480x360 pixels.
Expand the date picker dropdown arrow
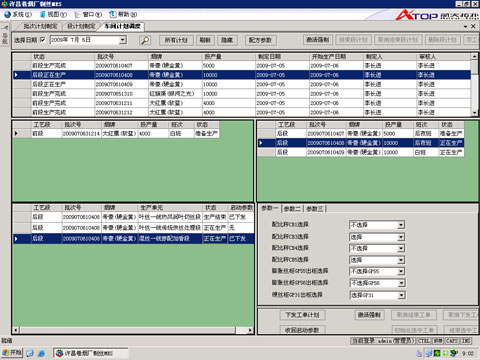[123, 40]
